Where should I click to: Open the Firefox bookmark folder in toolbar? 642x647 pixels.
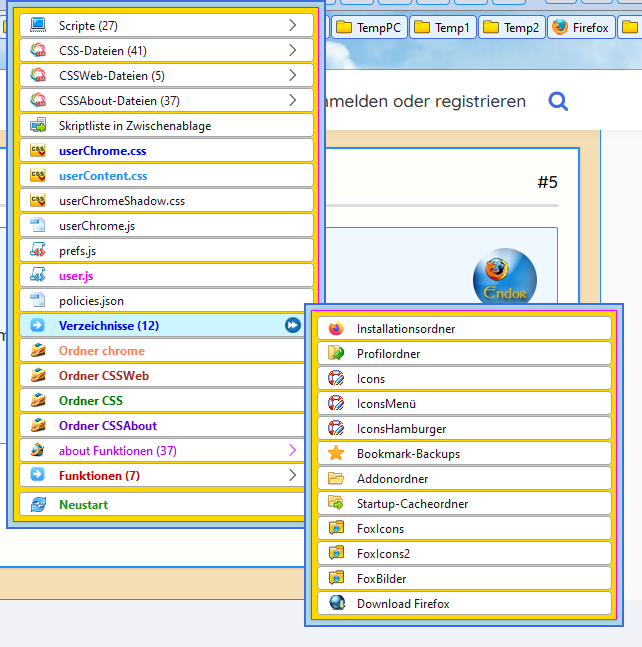click(x=581, y=28)
